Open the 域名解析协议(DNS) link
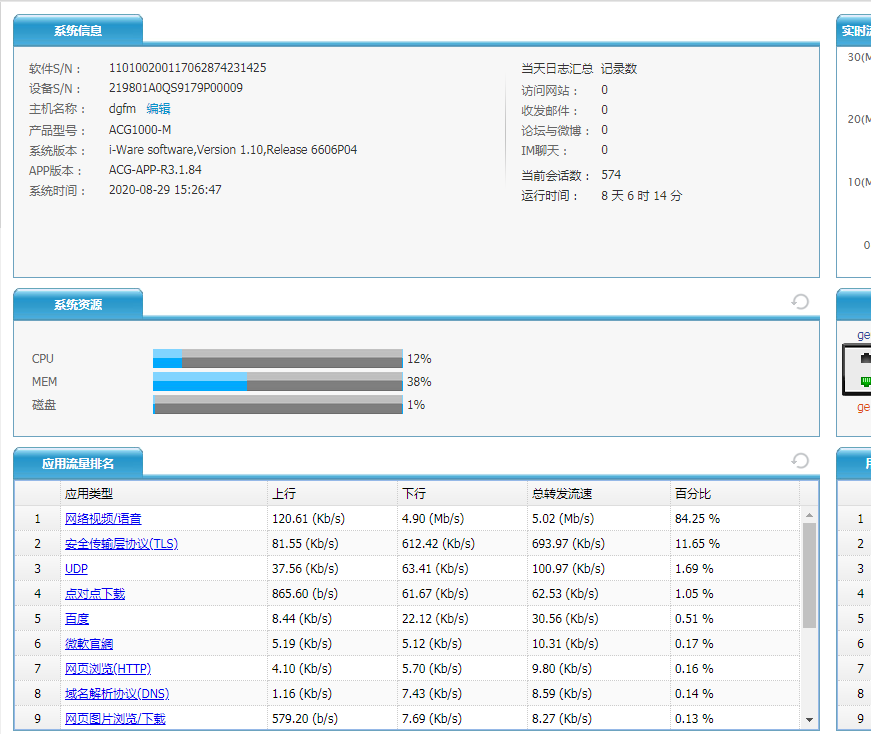 click(x=117, y=693)
